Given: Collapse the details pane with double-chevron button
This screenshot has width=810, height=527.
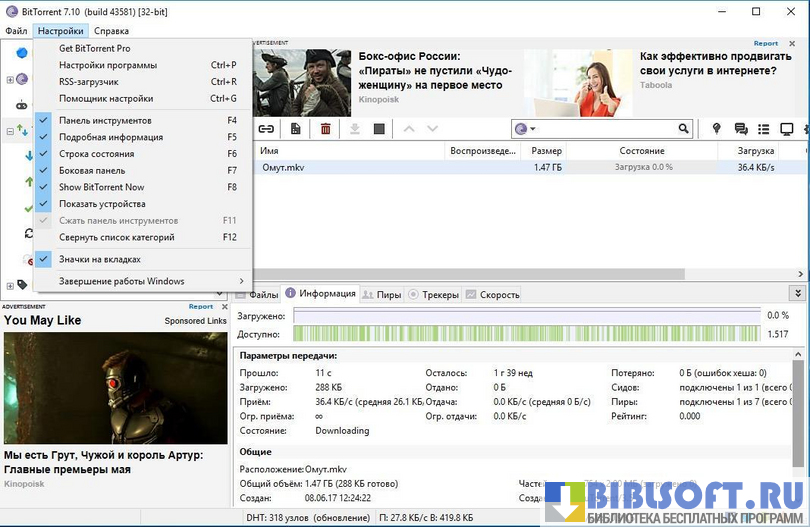Looking at the screenshot, I should tap(797, 294).
